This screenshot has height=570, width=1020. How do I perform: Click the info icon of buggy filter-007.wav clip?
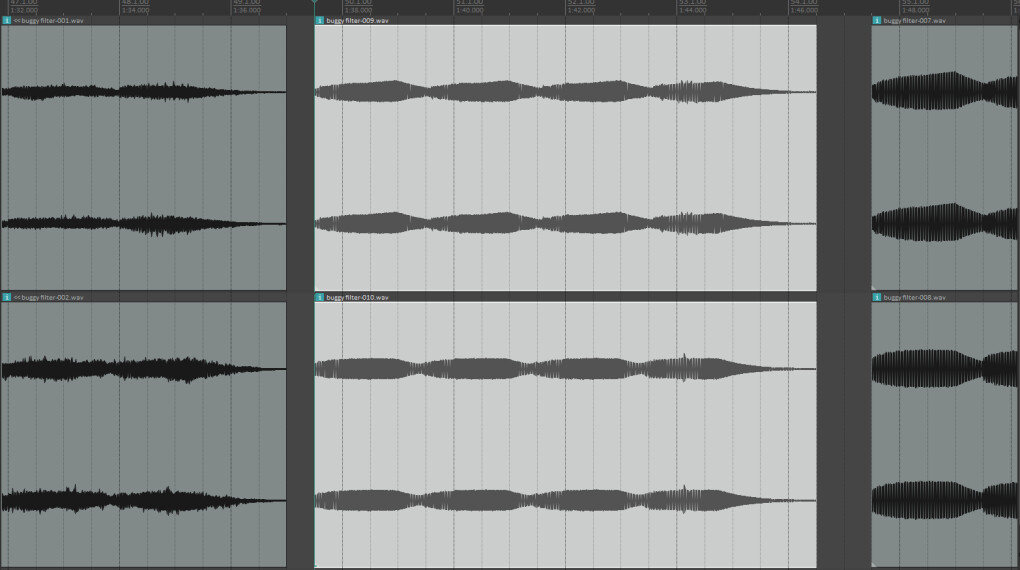pos(876,21)
